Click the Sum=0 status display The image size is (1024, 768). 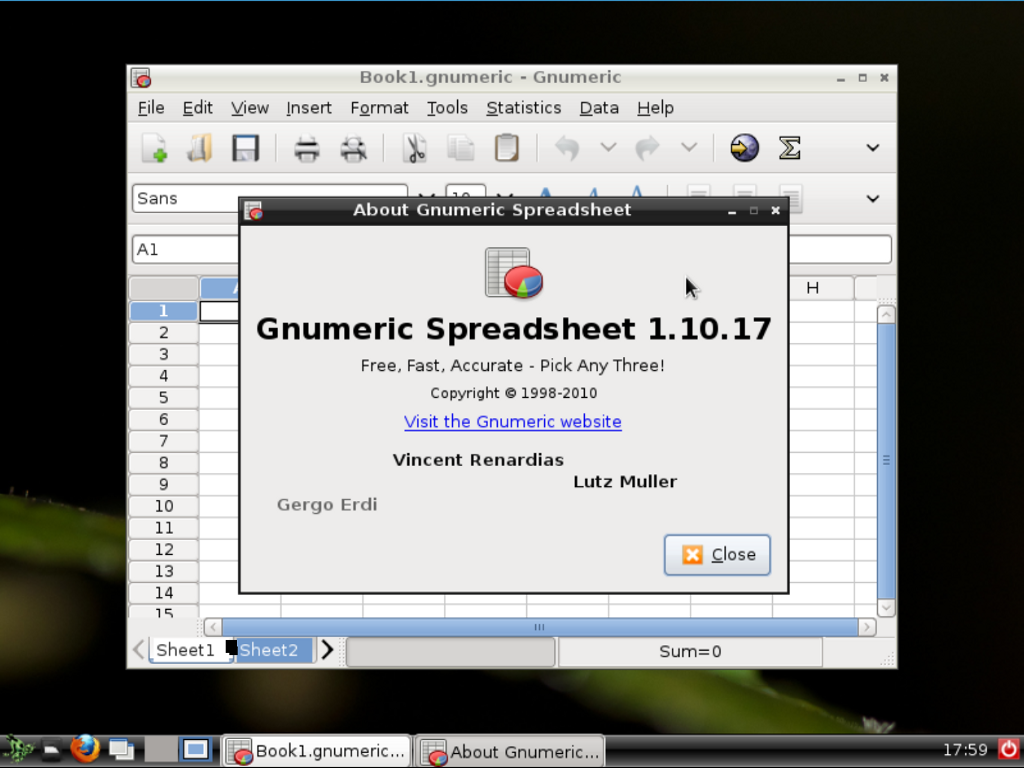[x=690, y=652]
